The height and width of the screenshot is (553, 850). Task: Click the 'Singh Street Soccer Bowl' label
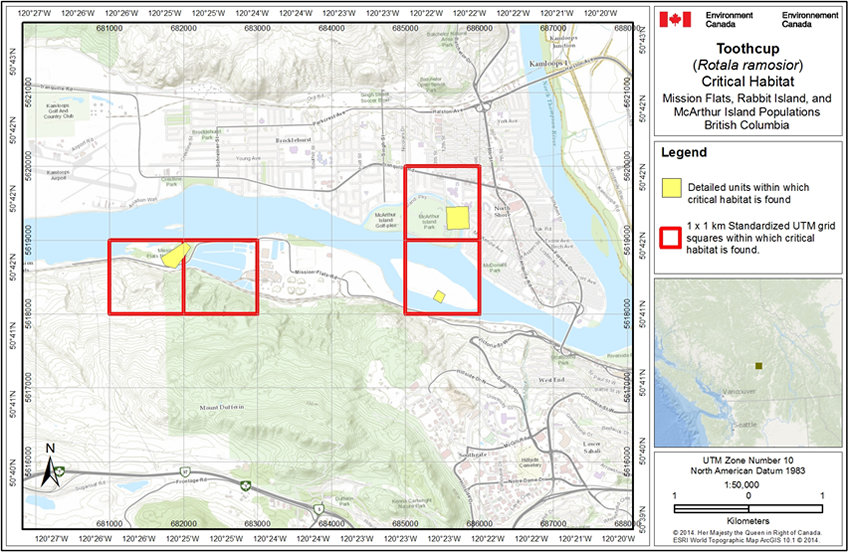(375, 97)
